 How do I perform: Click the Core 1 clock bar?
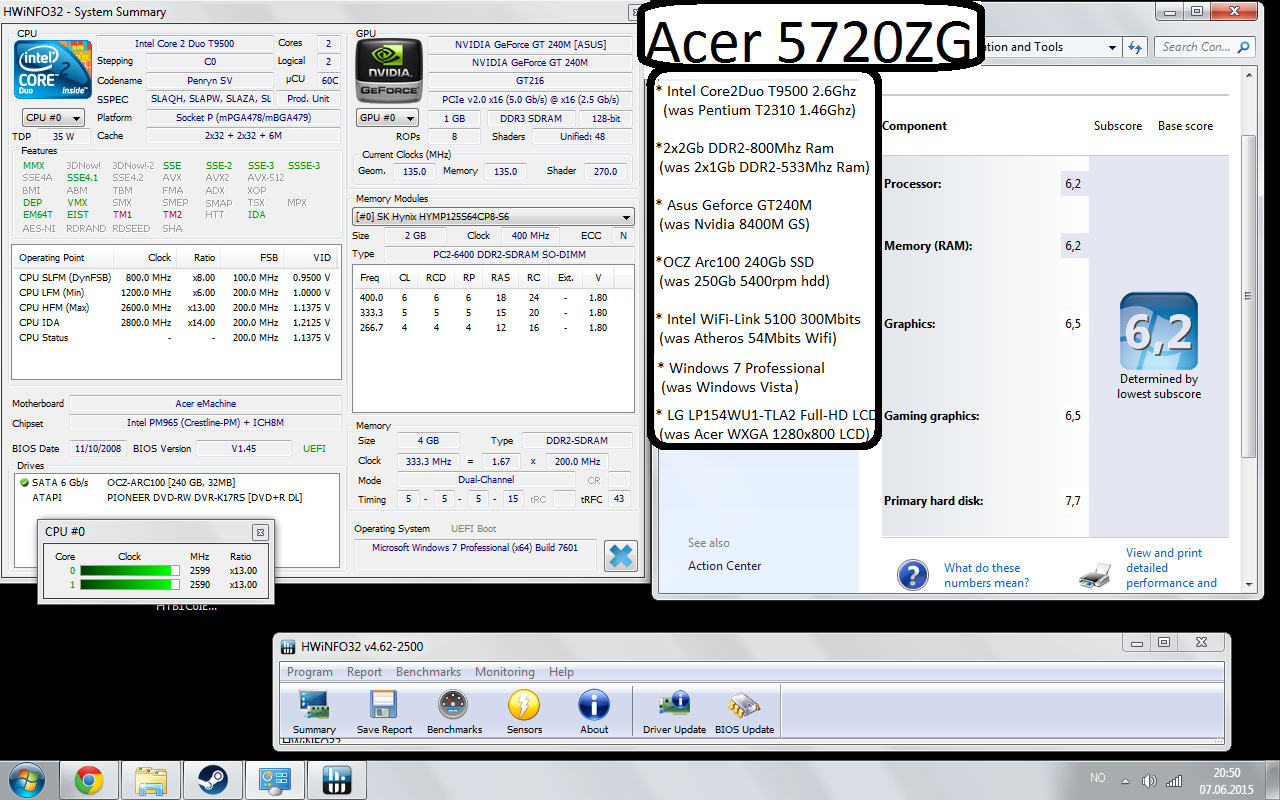[130, 584]
